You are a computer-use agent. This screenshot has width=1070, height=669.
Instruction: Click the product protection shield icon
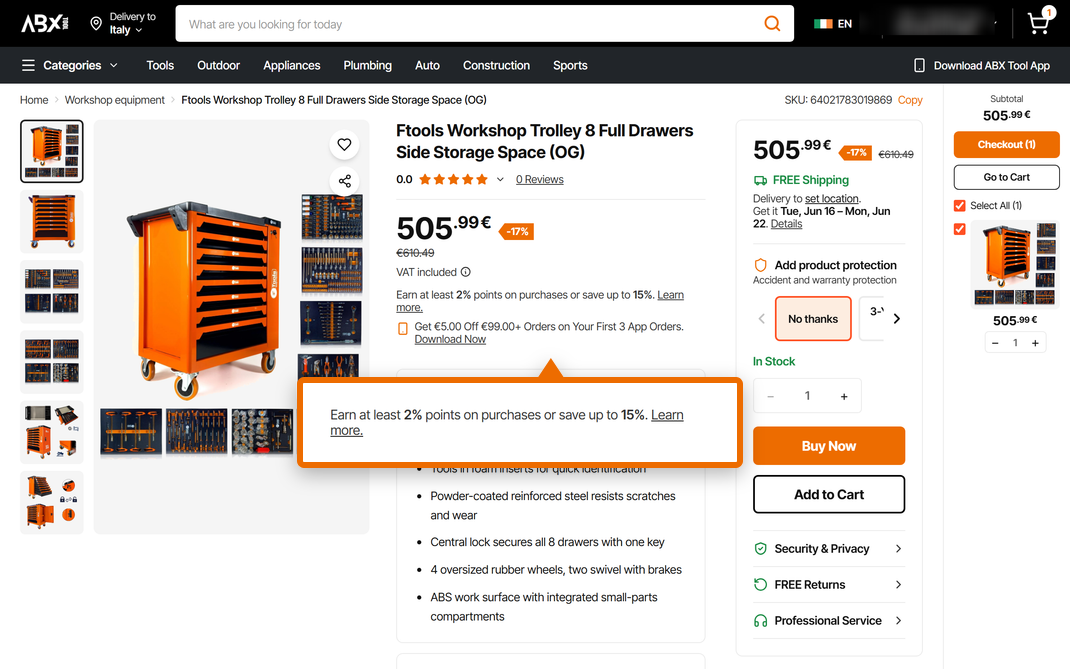coord(760,265)
